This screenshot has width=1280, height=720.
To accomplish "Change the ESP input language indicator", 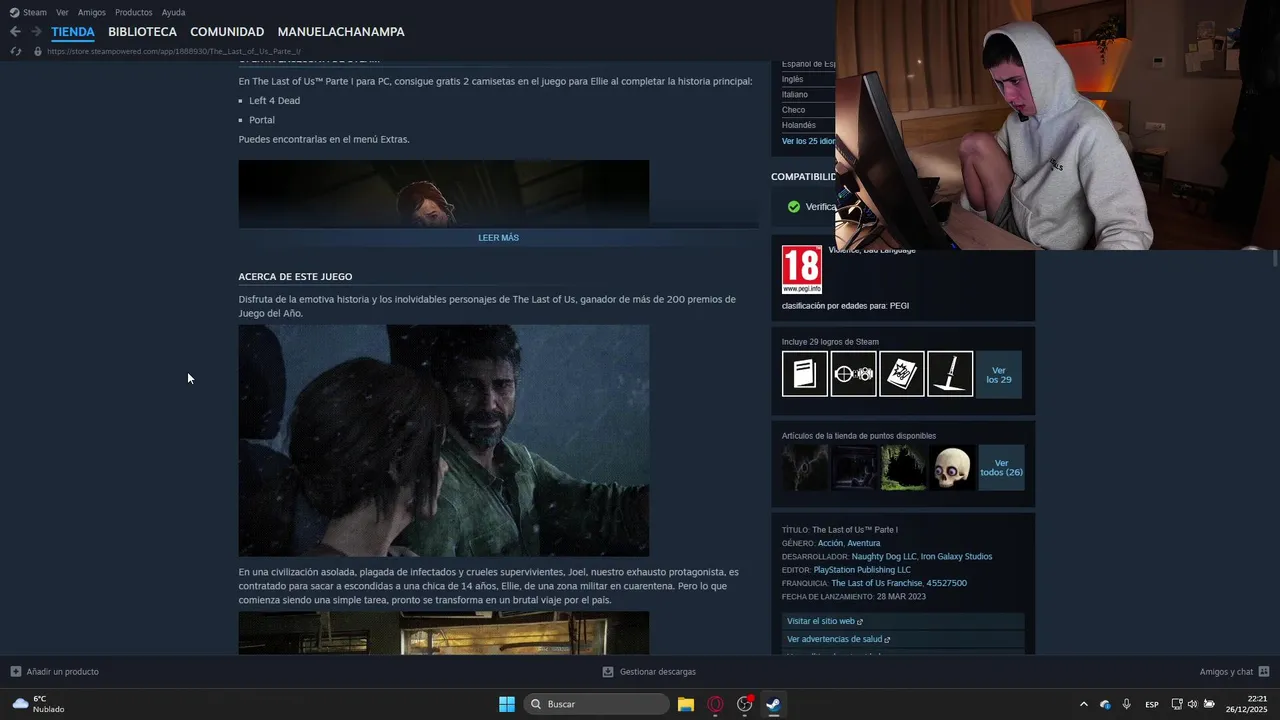I will tap(1152, 704).
